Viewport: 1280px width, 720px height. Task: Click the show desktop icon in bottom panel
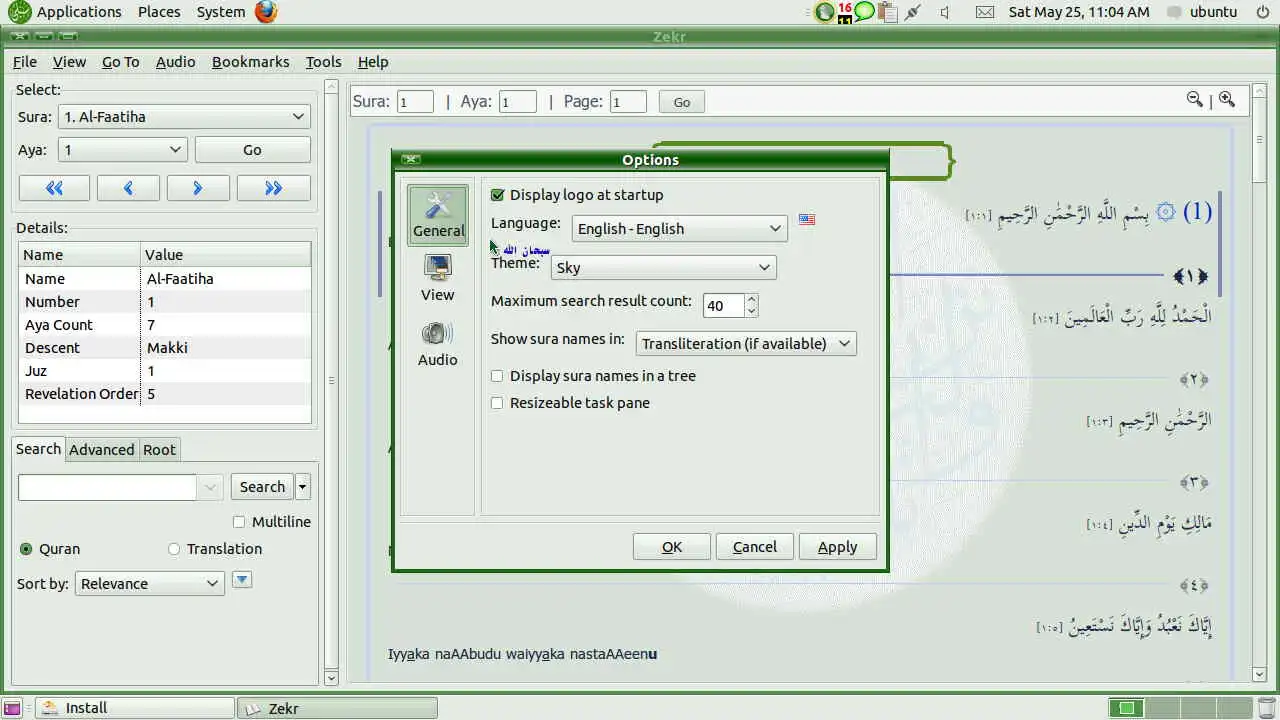pyautogui.click(x=12, y=708)
